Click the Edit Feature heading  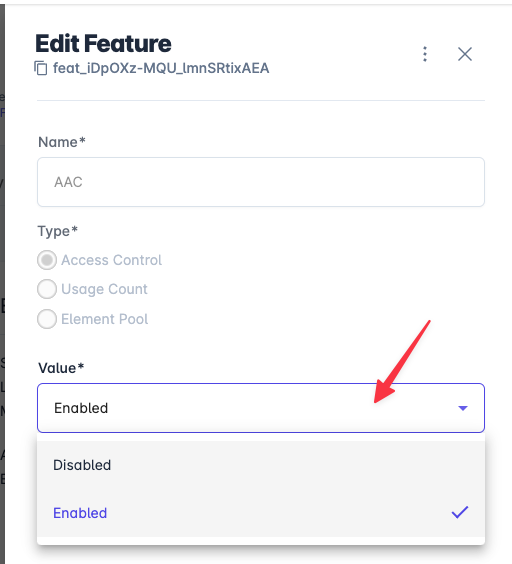click(103, 44)
